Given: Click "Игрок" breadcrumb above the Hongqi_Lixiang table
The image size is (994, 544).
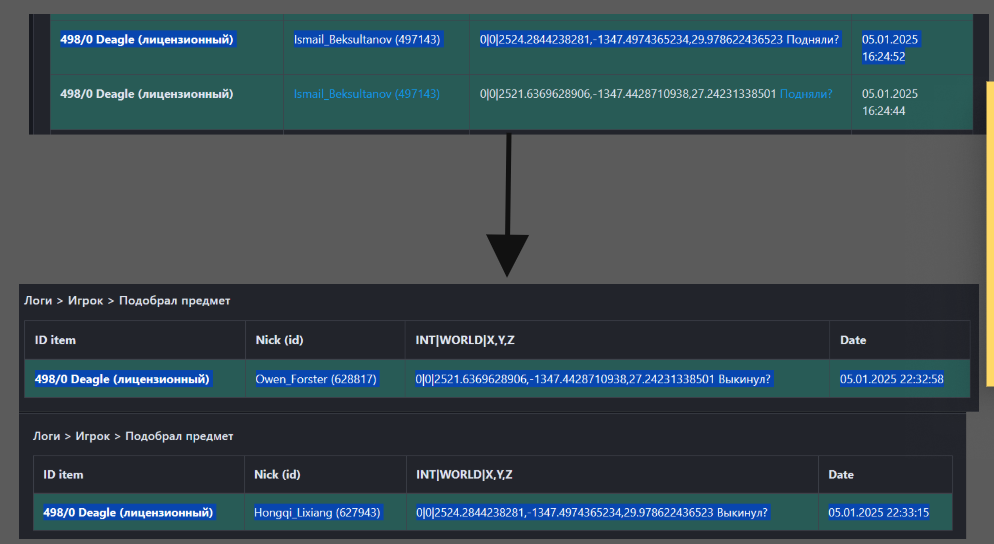Looking at the screenshot, I should click(93, 436).
